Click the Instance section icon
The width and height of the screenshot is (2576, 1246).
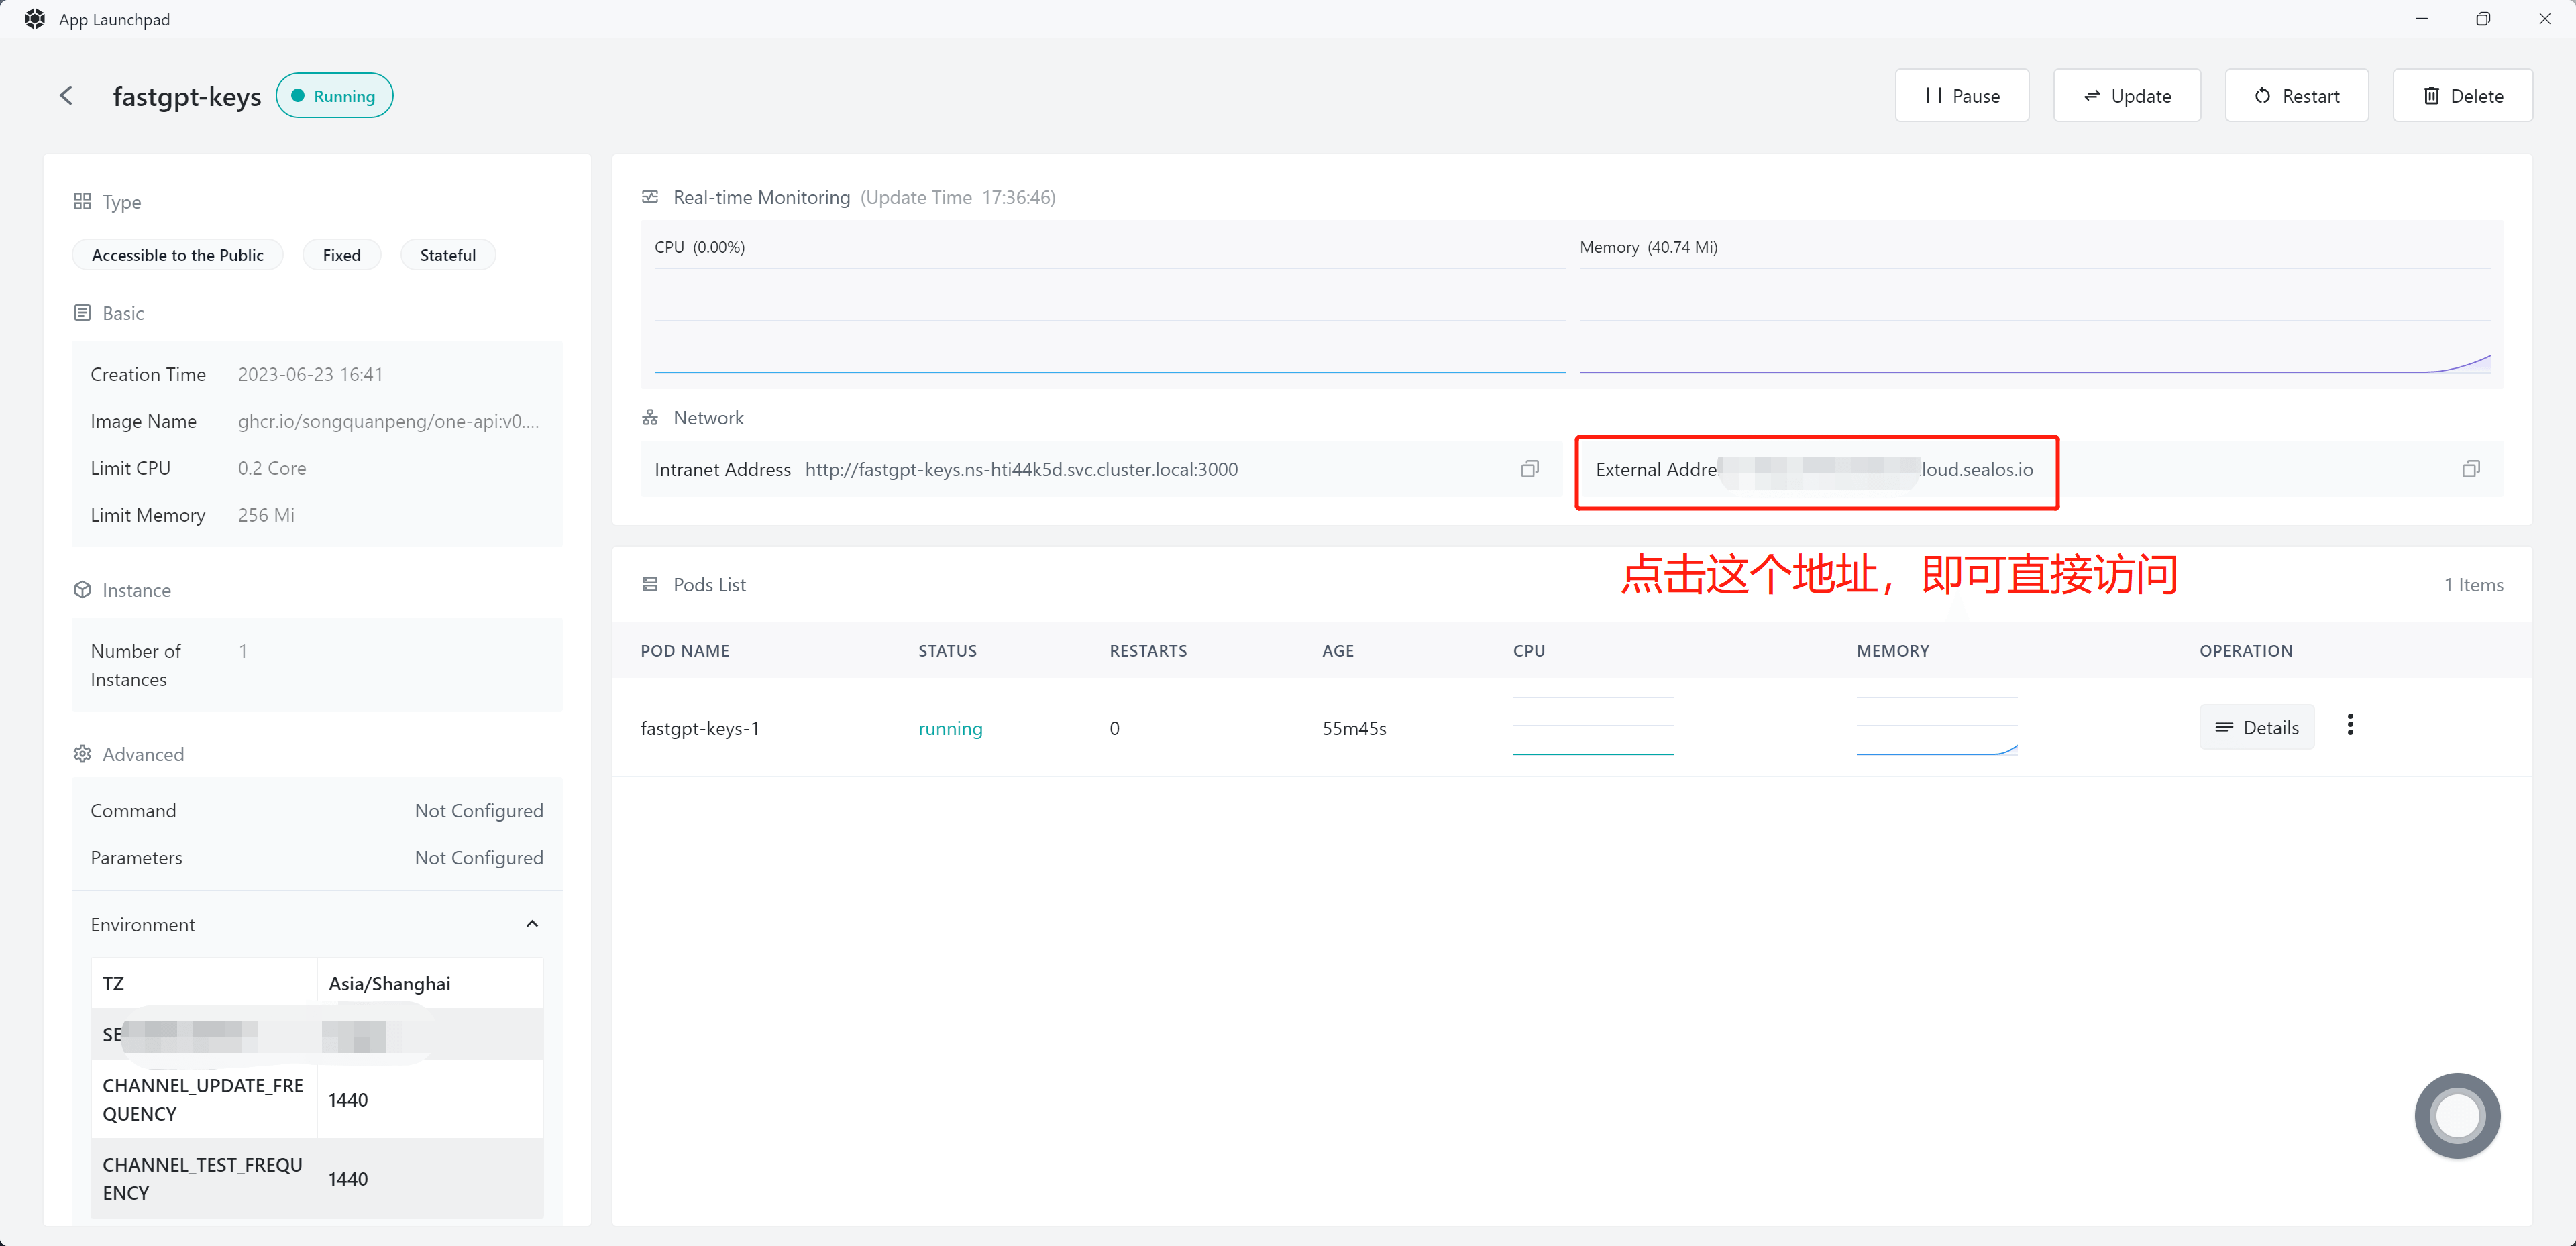(x=82, y=589)
